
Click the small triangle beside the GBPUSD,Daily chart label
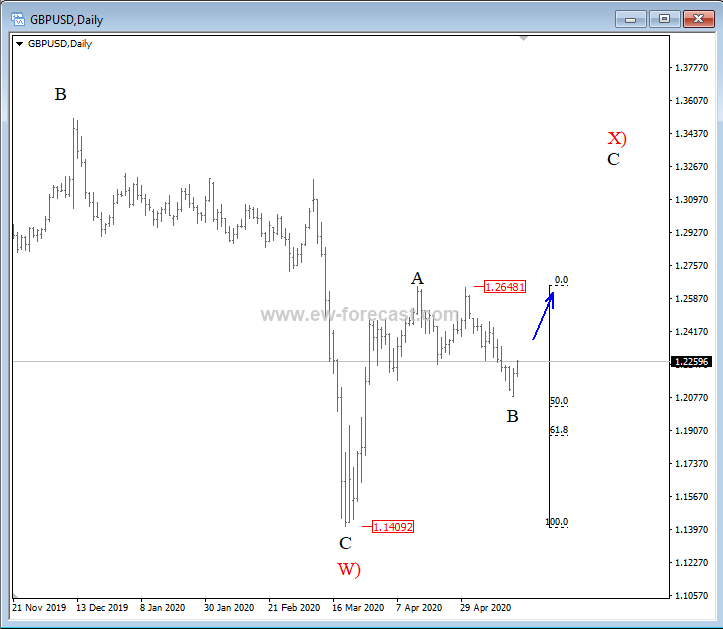[19, 44]
